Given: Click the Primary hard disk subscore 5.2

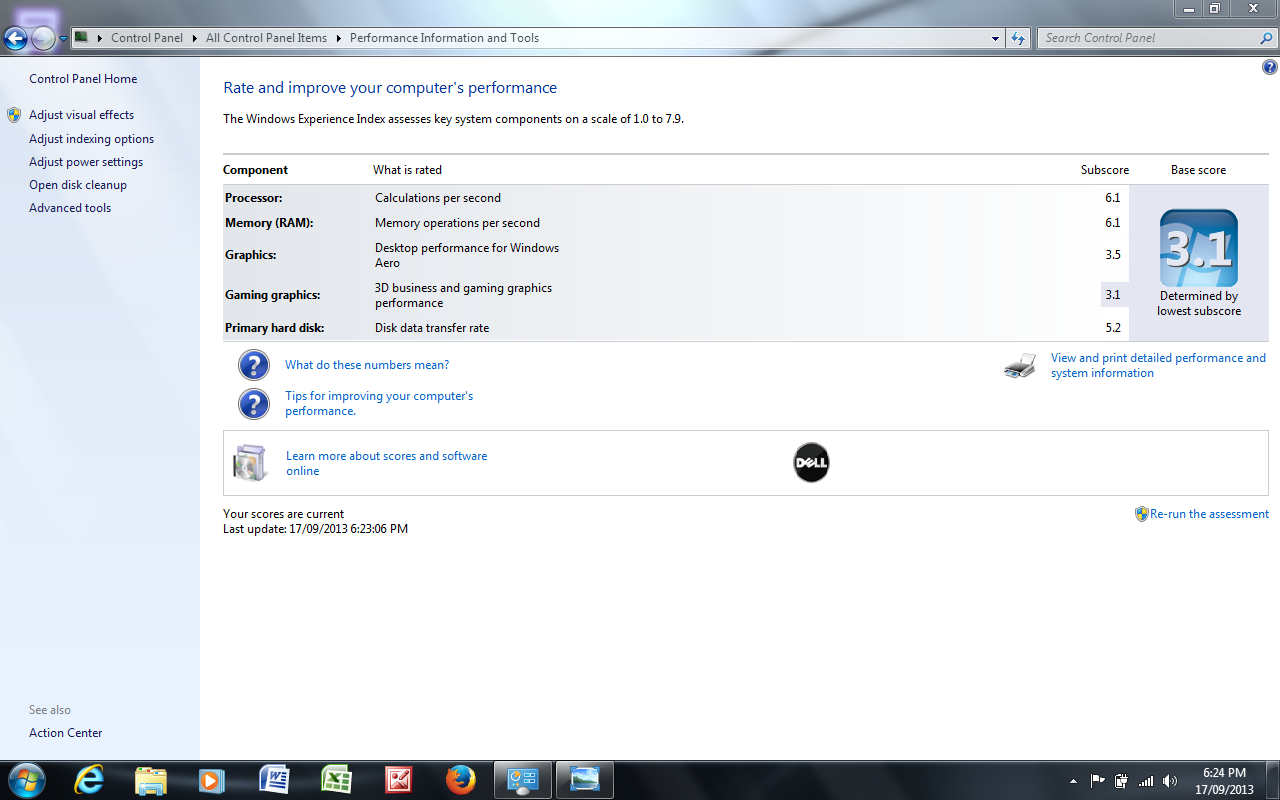Looking at the screenshot, I should tap(1113, 328).
